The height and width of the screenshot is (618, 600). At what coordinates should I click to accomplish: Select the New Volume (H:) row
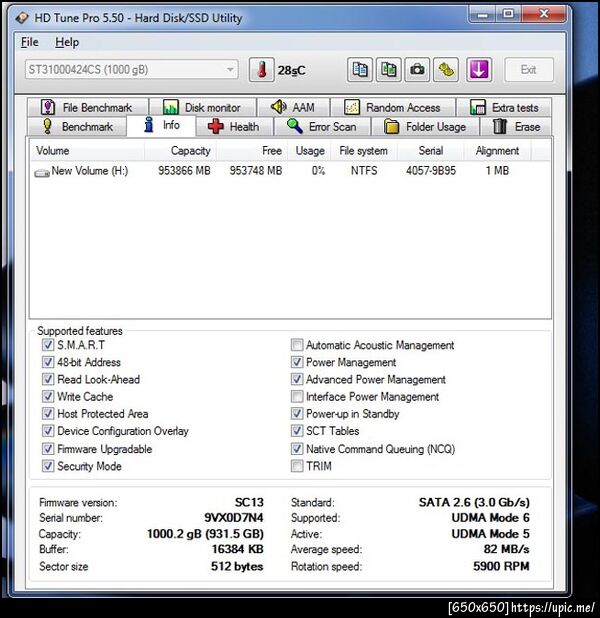click(290, 171)
